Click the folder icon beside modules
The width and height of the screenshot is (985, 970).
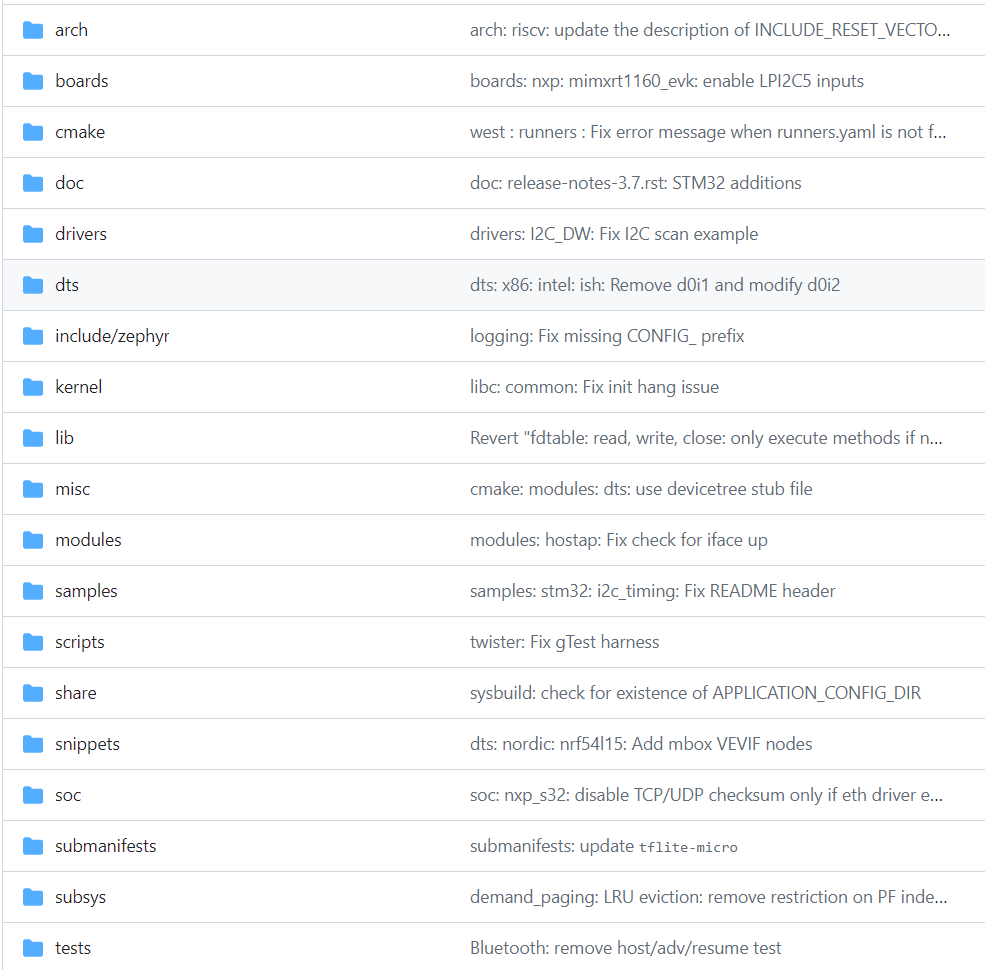33,540
